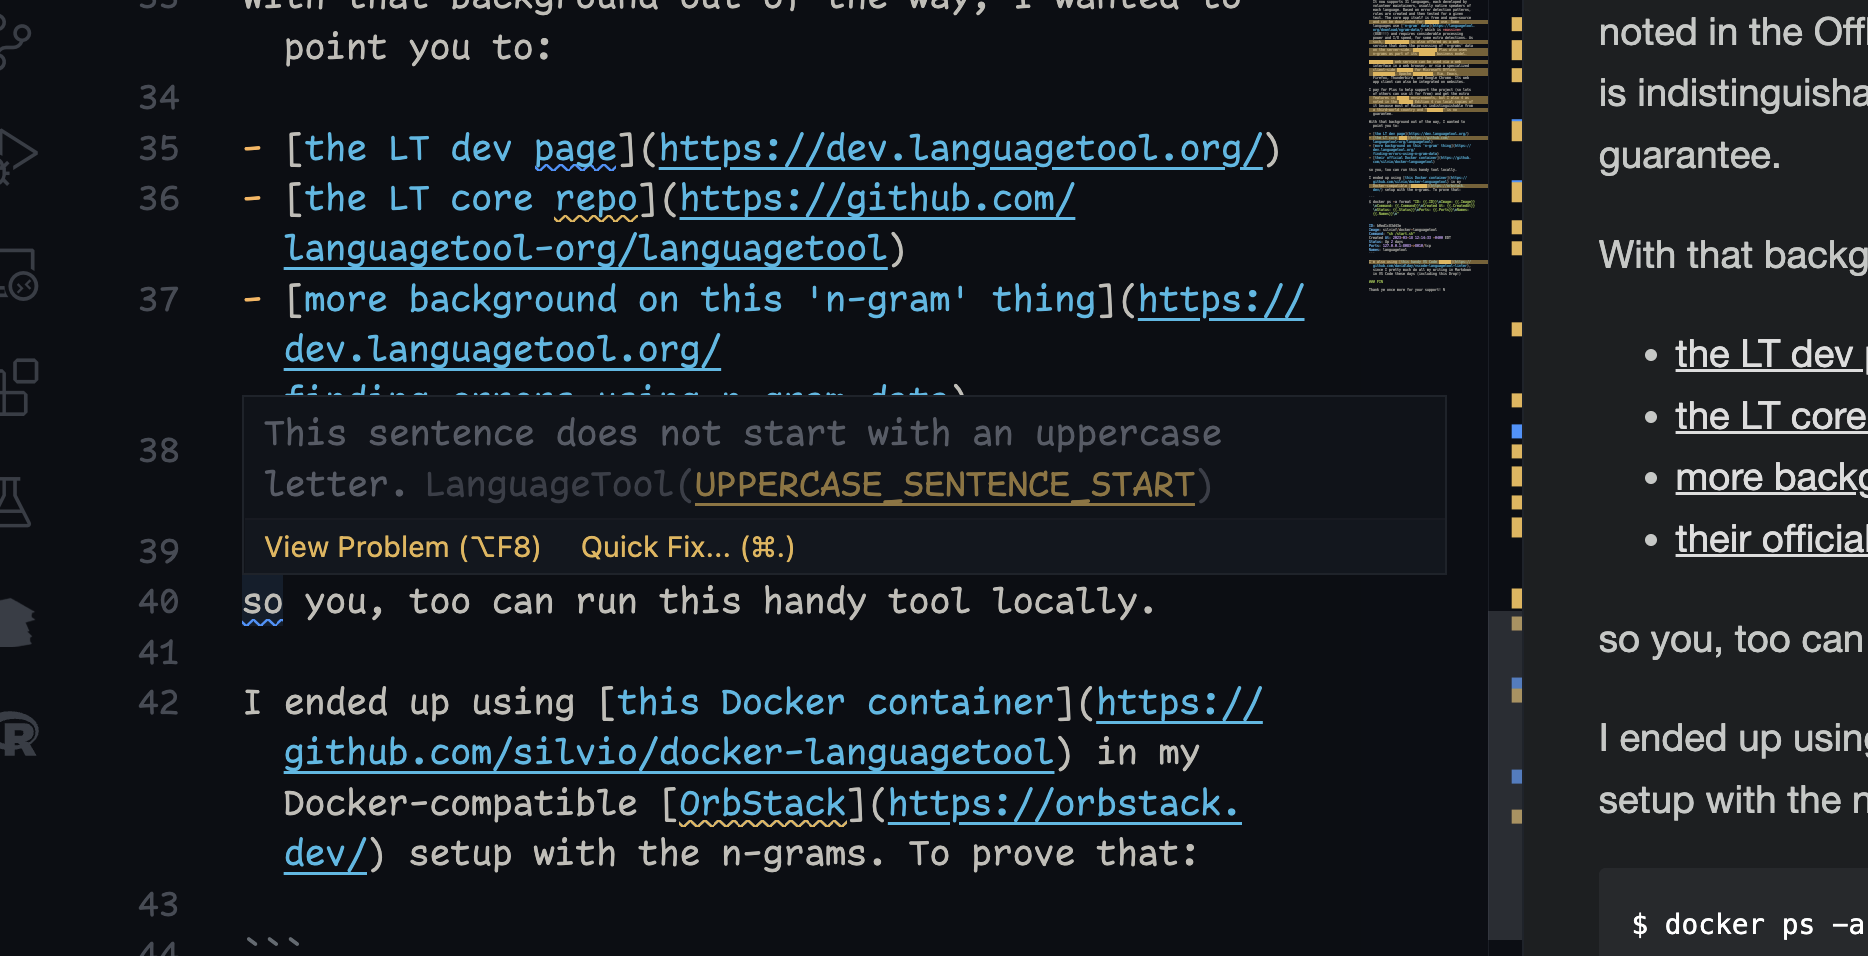Open "their official" link in preview

click(1770, 540)
